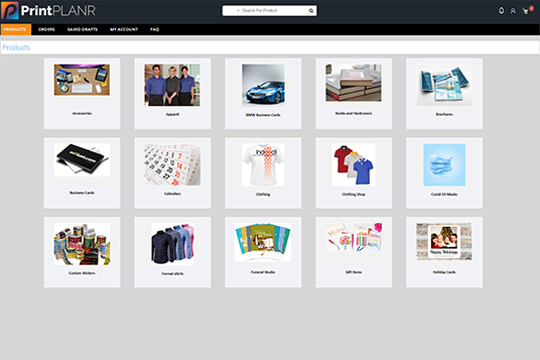Screen dimensions: 540x360
Task: Open the Accessories product thumbnail
Action: pos(82,80)
